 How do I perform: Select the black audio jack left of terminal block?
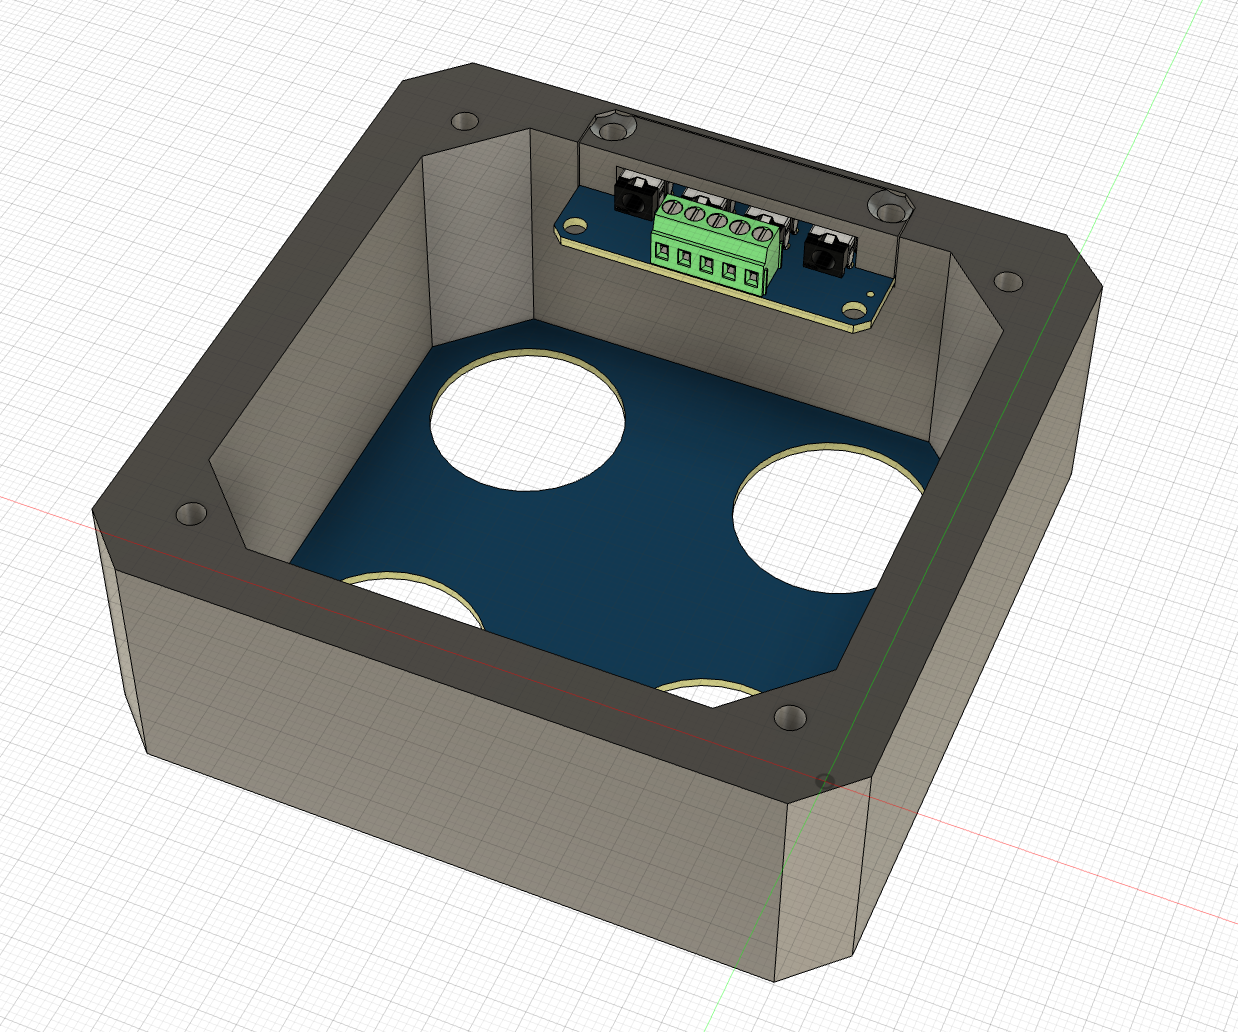click(637, 195)
